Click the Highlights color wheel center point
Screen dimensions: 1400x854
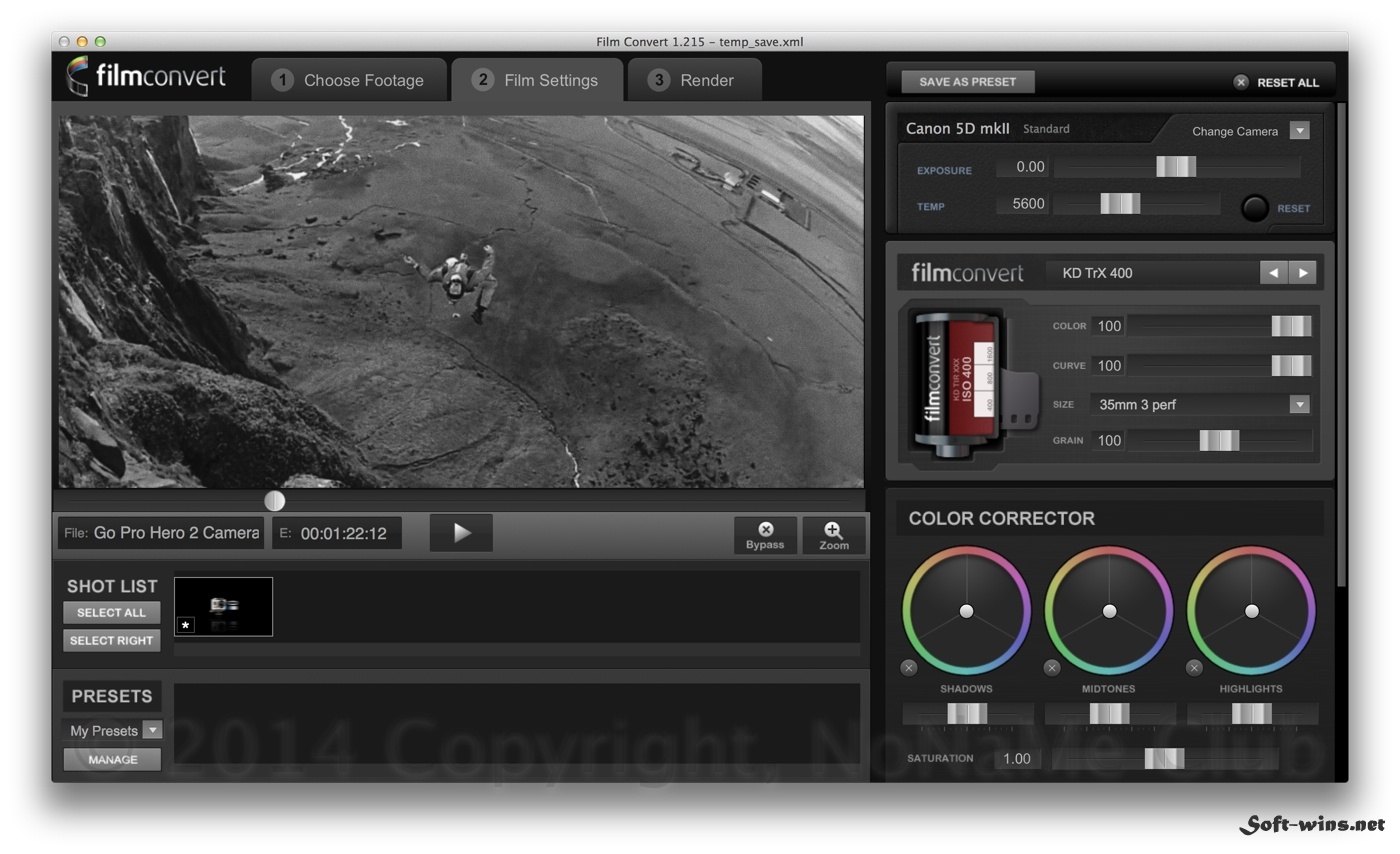[1252, 610]
